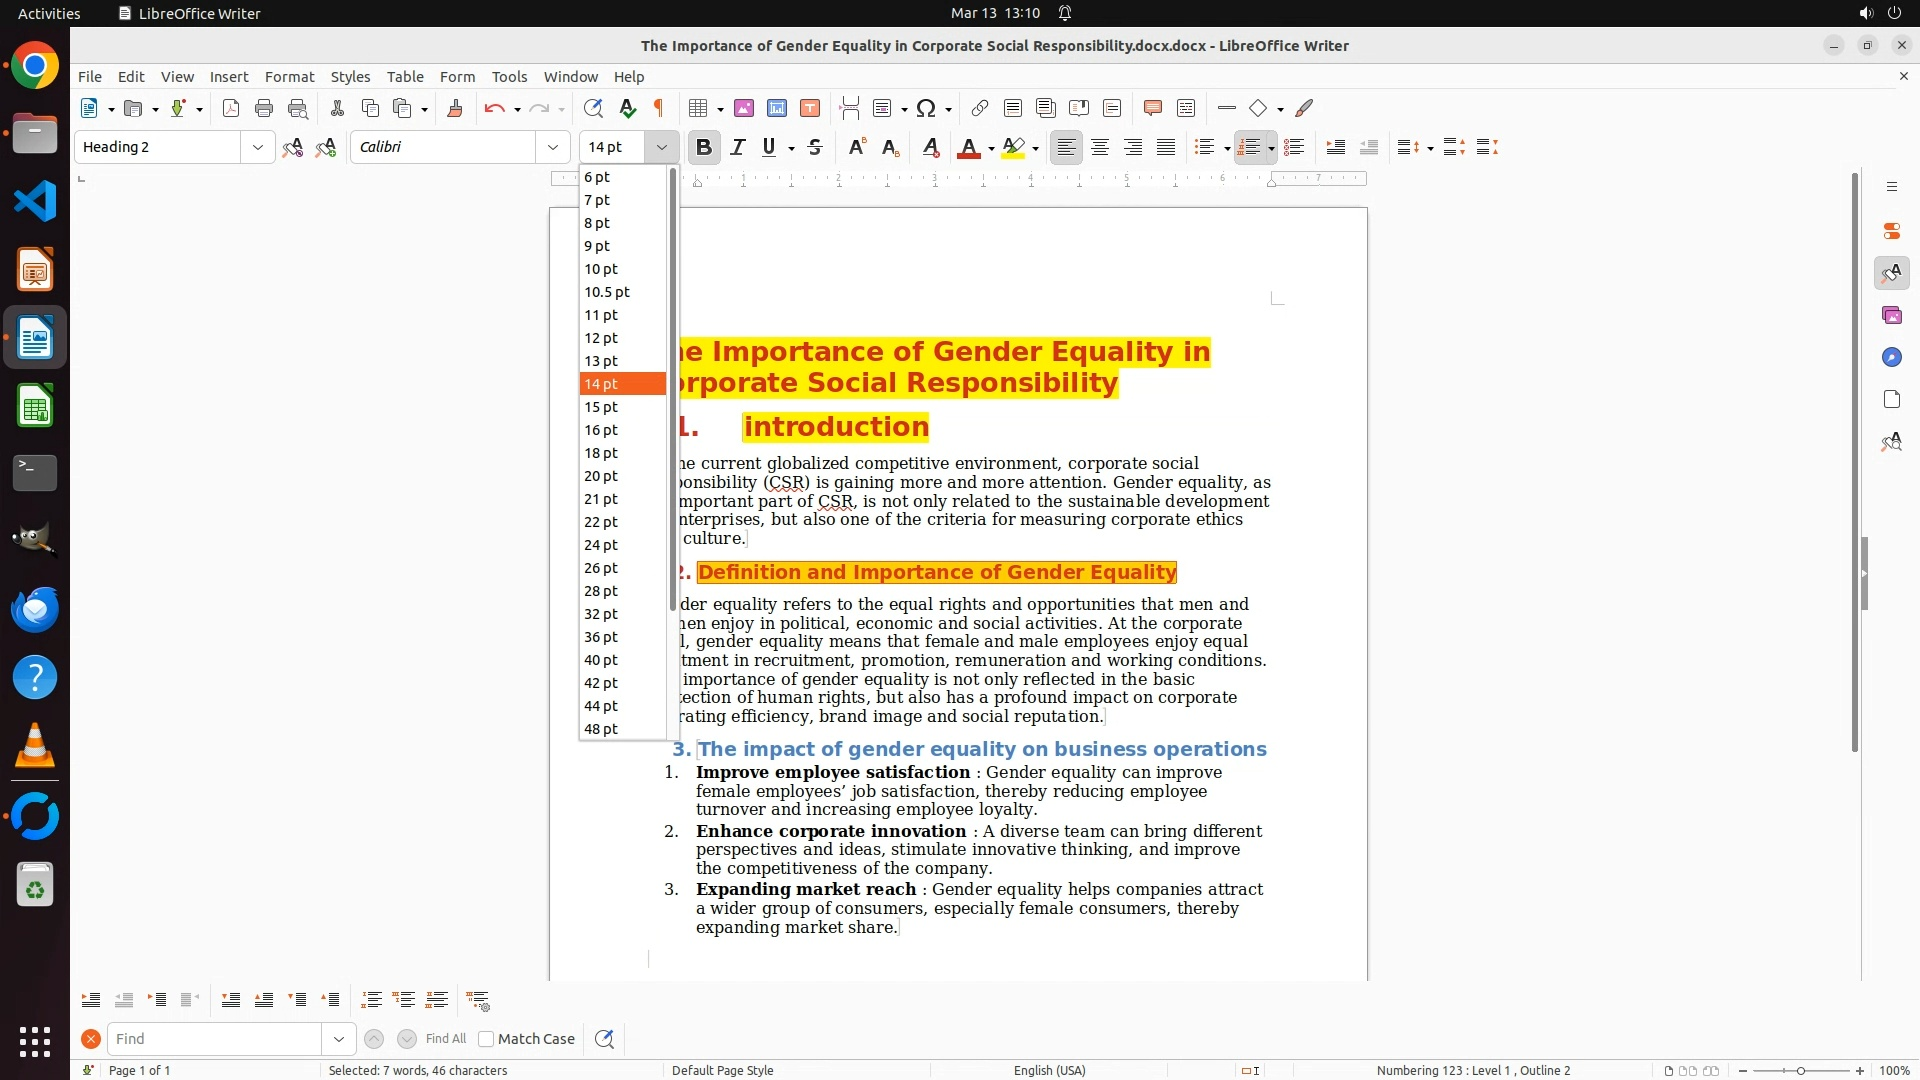Open the Table menu

(405, 77)
